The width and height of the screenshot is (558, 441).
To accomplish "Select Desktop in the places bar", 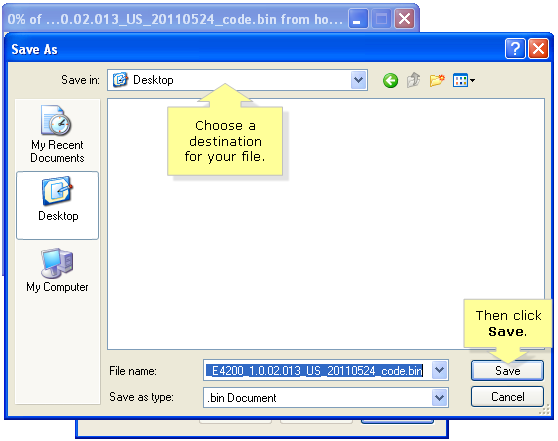I will pos(57,205).
